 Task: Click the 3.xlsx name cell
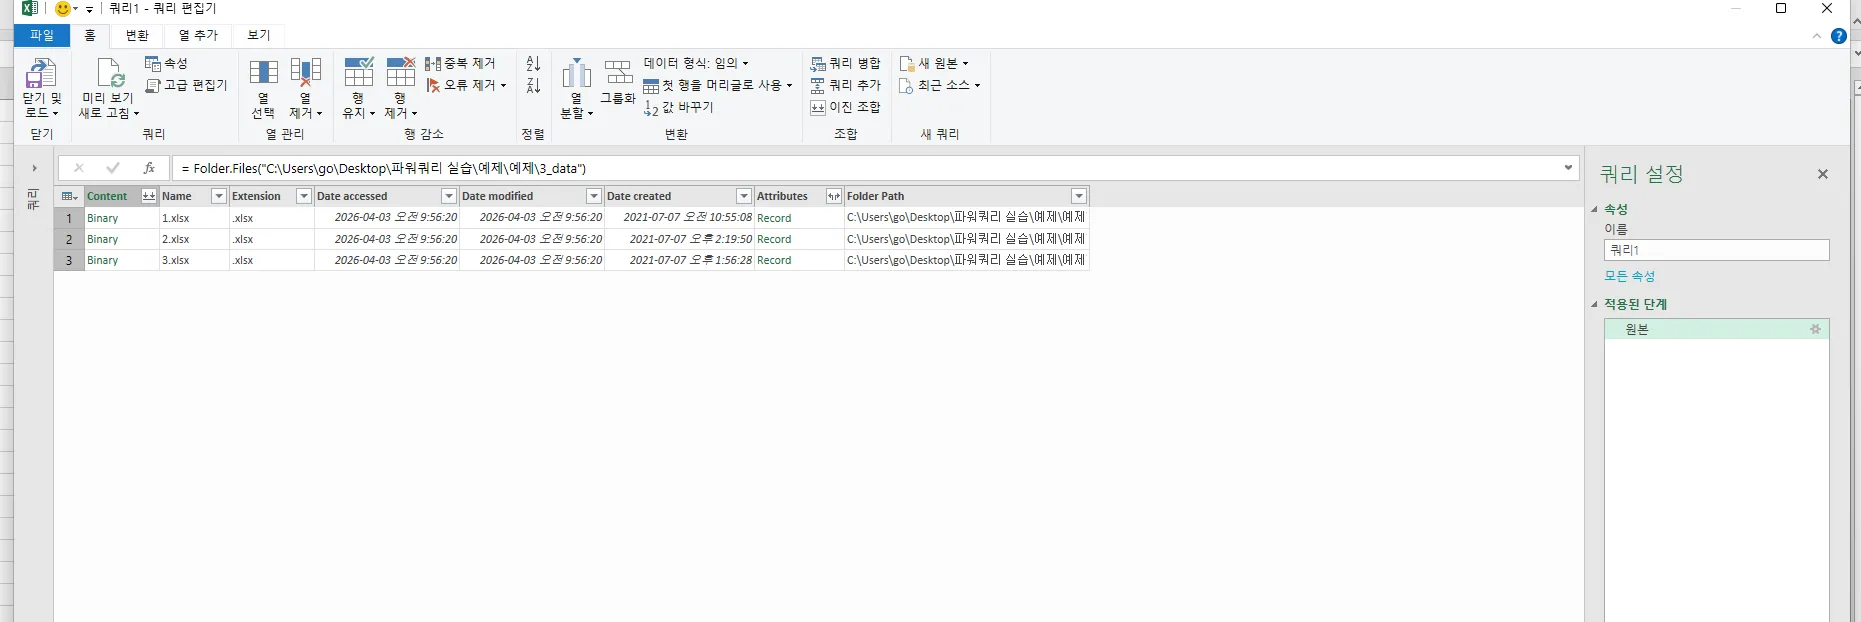coord(194,260)
